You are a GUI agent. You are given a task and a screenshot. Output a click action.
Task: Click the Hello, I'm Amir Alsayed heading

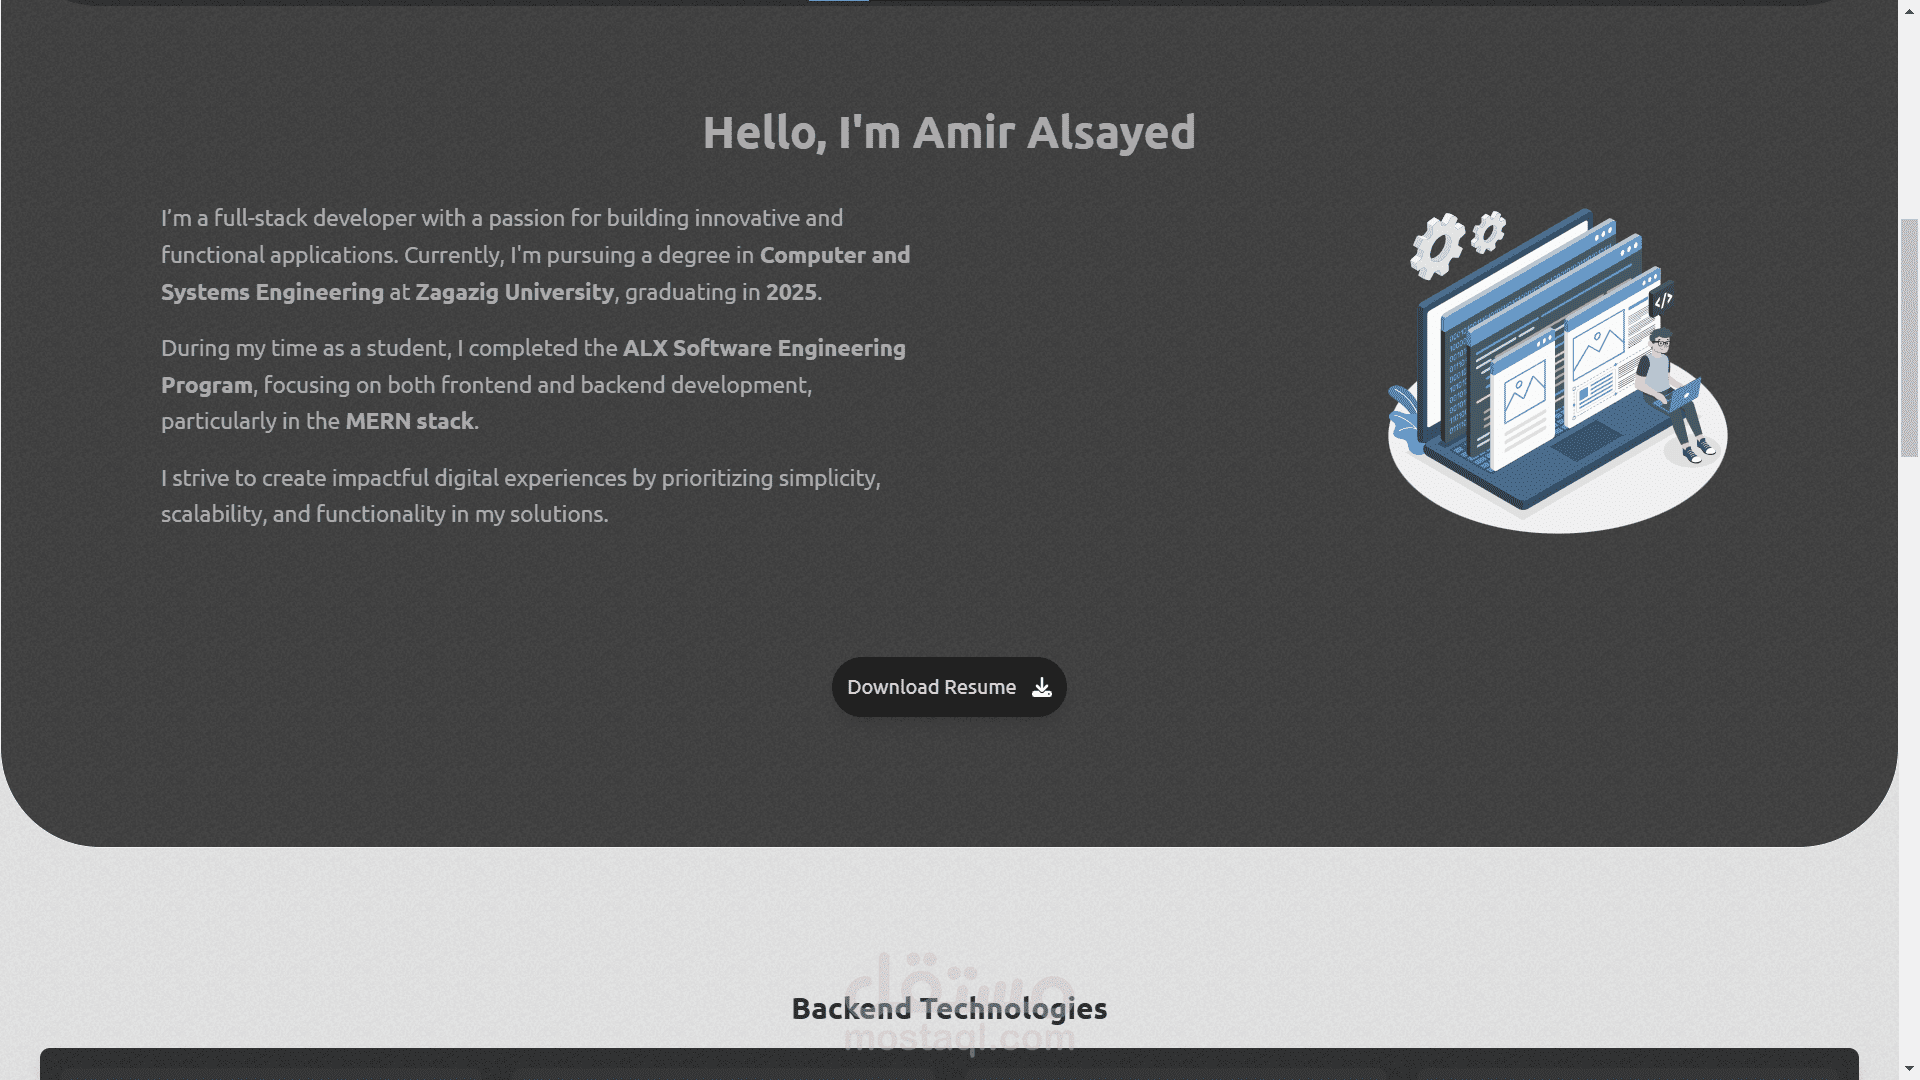click(949, 132)
